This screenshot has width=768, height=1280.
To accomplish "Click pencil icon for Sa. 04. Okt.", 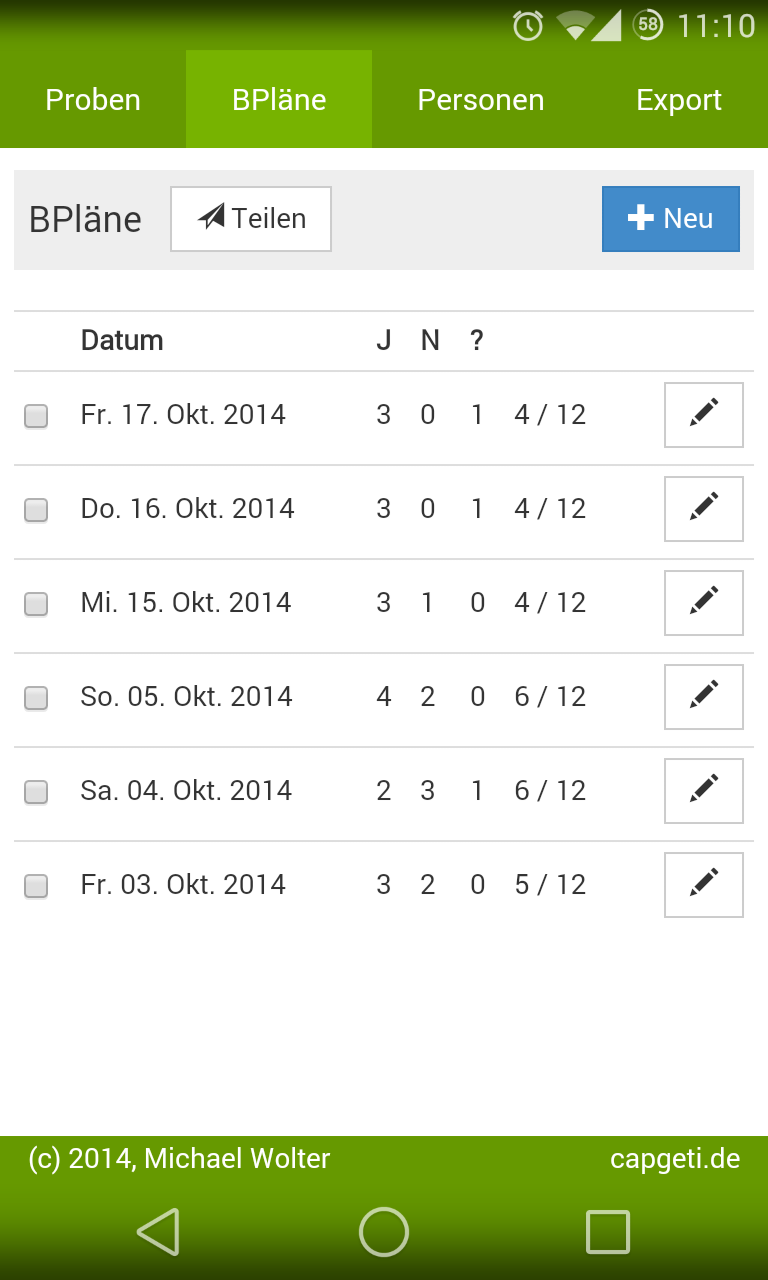I will [704, 791].
